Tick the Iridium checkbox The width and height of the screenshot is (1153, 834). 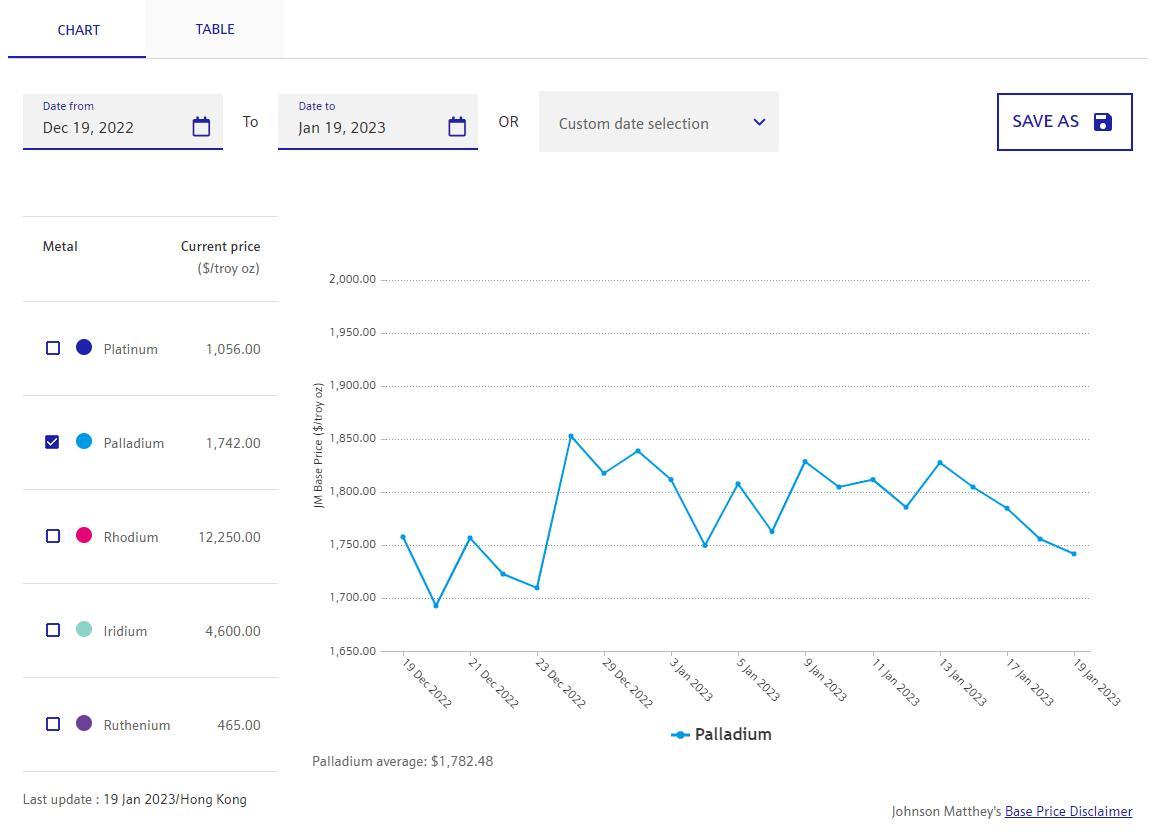tap(53, 630)
